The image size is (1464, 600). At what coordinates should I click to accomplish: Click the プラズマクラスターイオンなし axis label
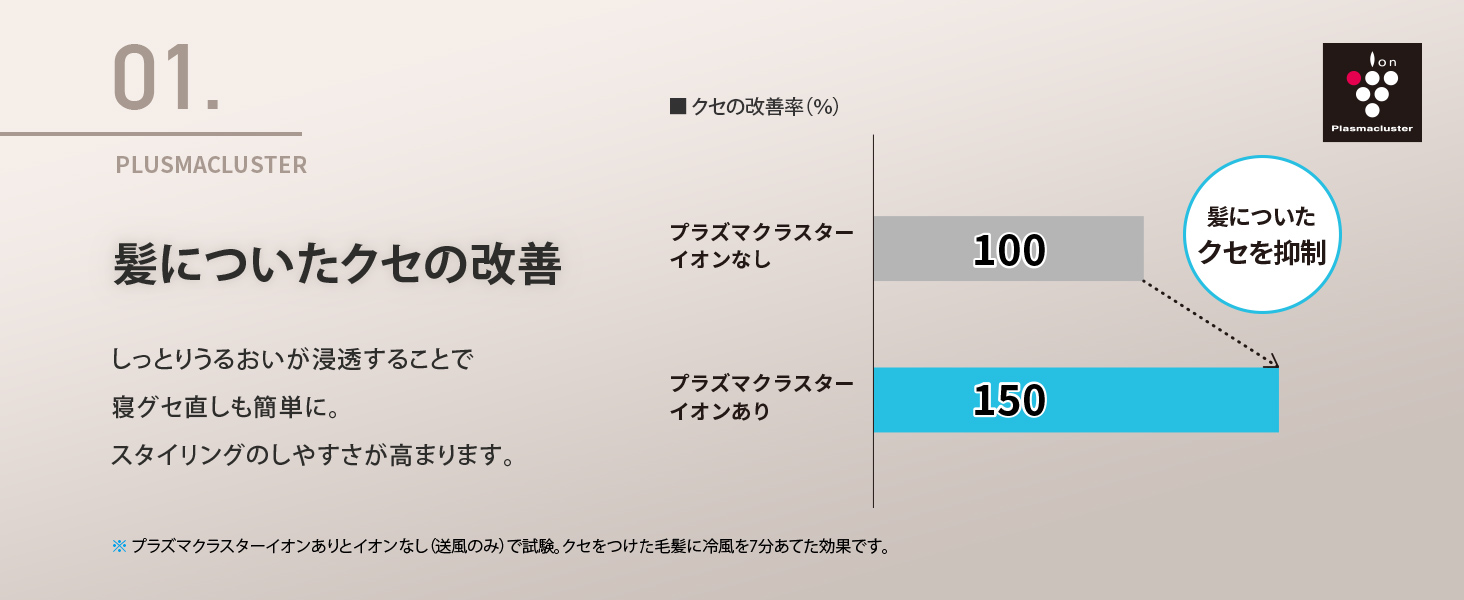click(x=762, y=246)
